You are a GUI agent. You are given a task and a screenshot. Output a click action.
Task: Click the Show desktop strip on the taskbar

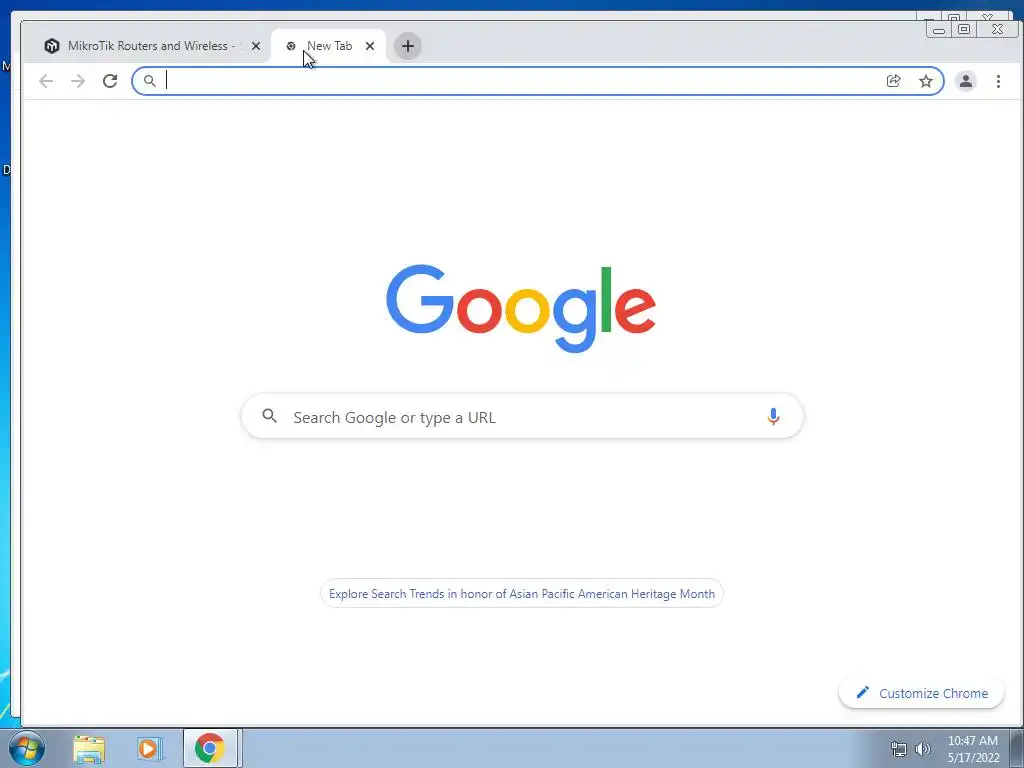(1017, 749)
